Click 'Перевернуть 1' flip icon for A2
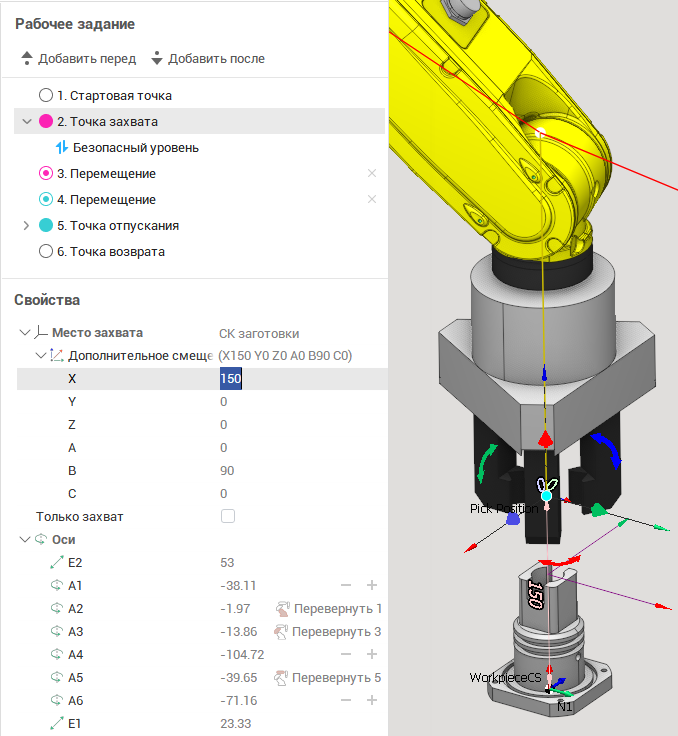 tap(283, 609)
